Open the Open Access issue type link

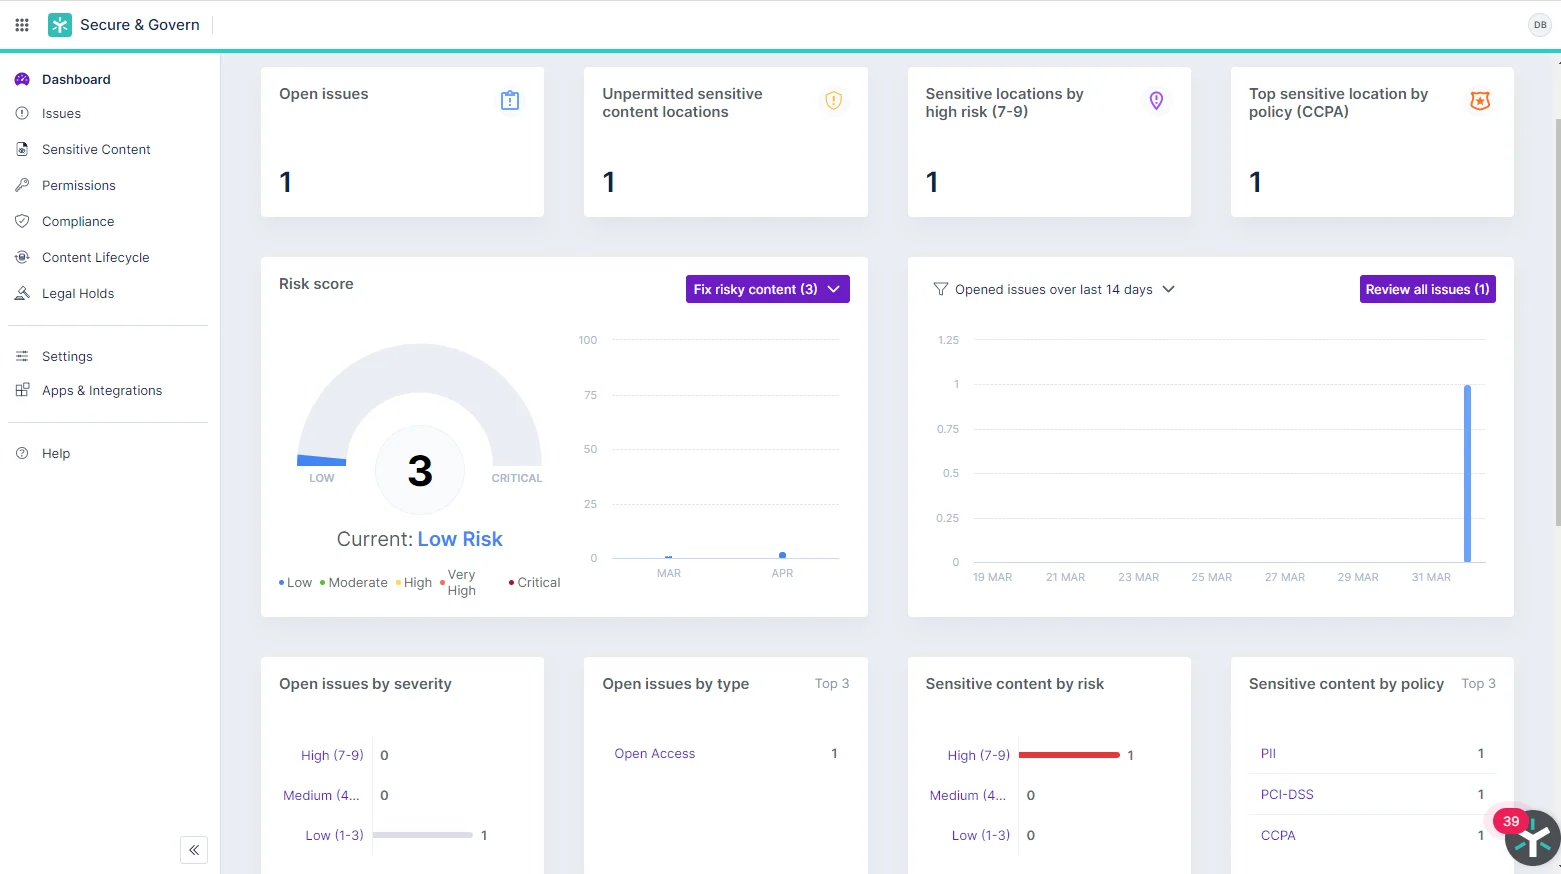point(654,754)
